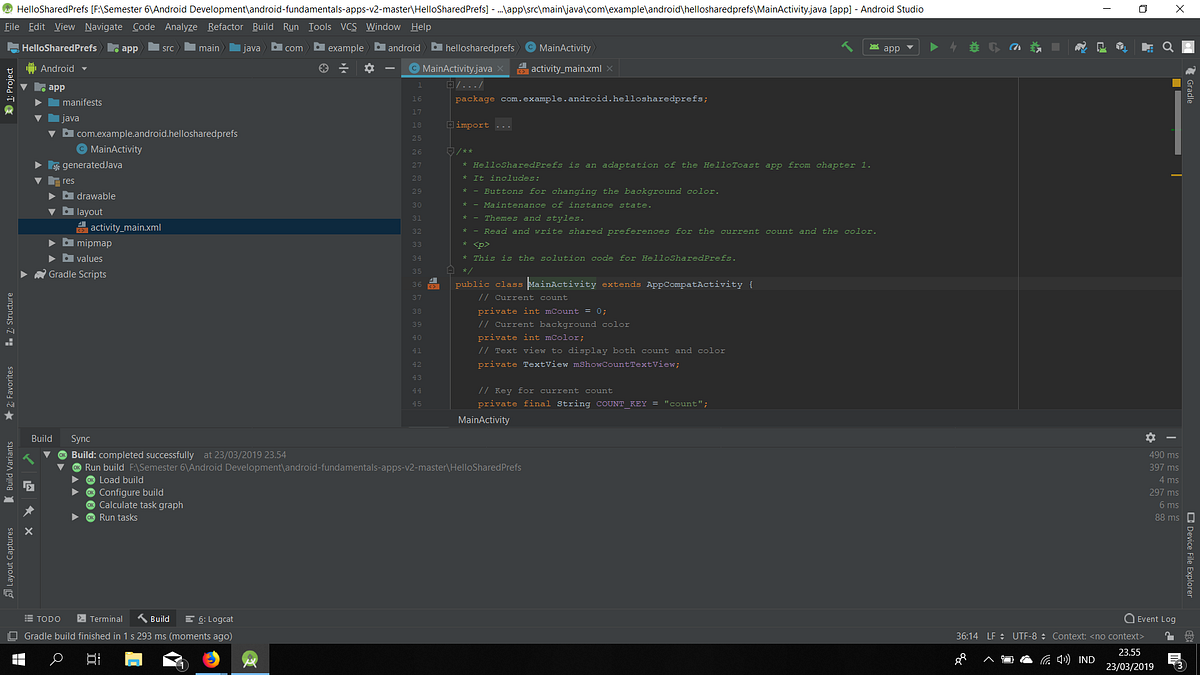1200x675 pixels.
Task: Toggle the Terminal tool window button
Action: pos(100,619)
